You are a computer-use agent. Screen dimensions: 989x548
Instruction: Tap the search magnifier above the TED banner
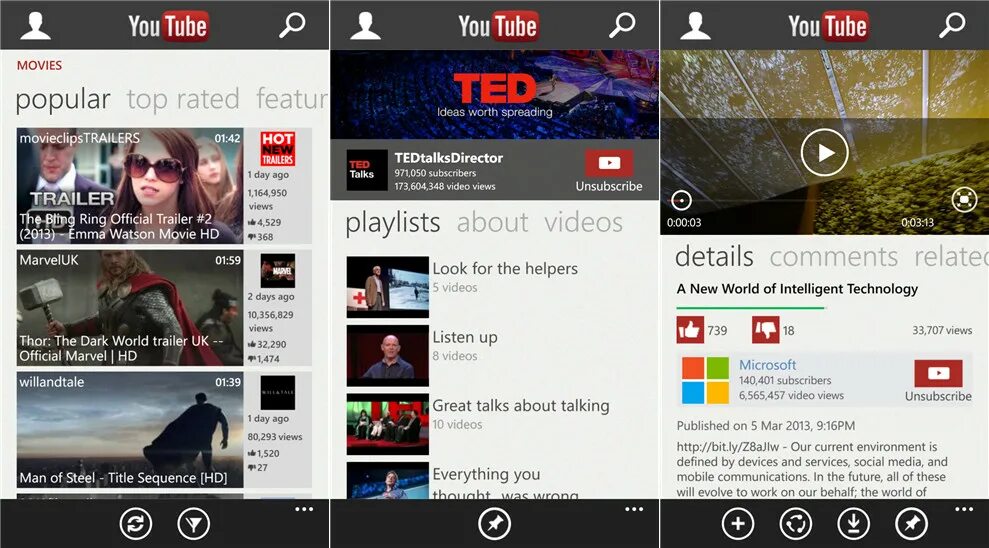[x=622, y=26]
